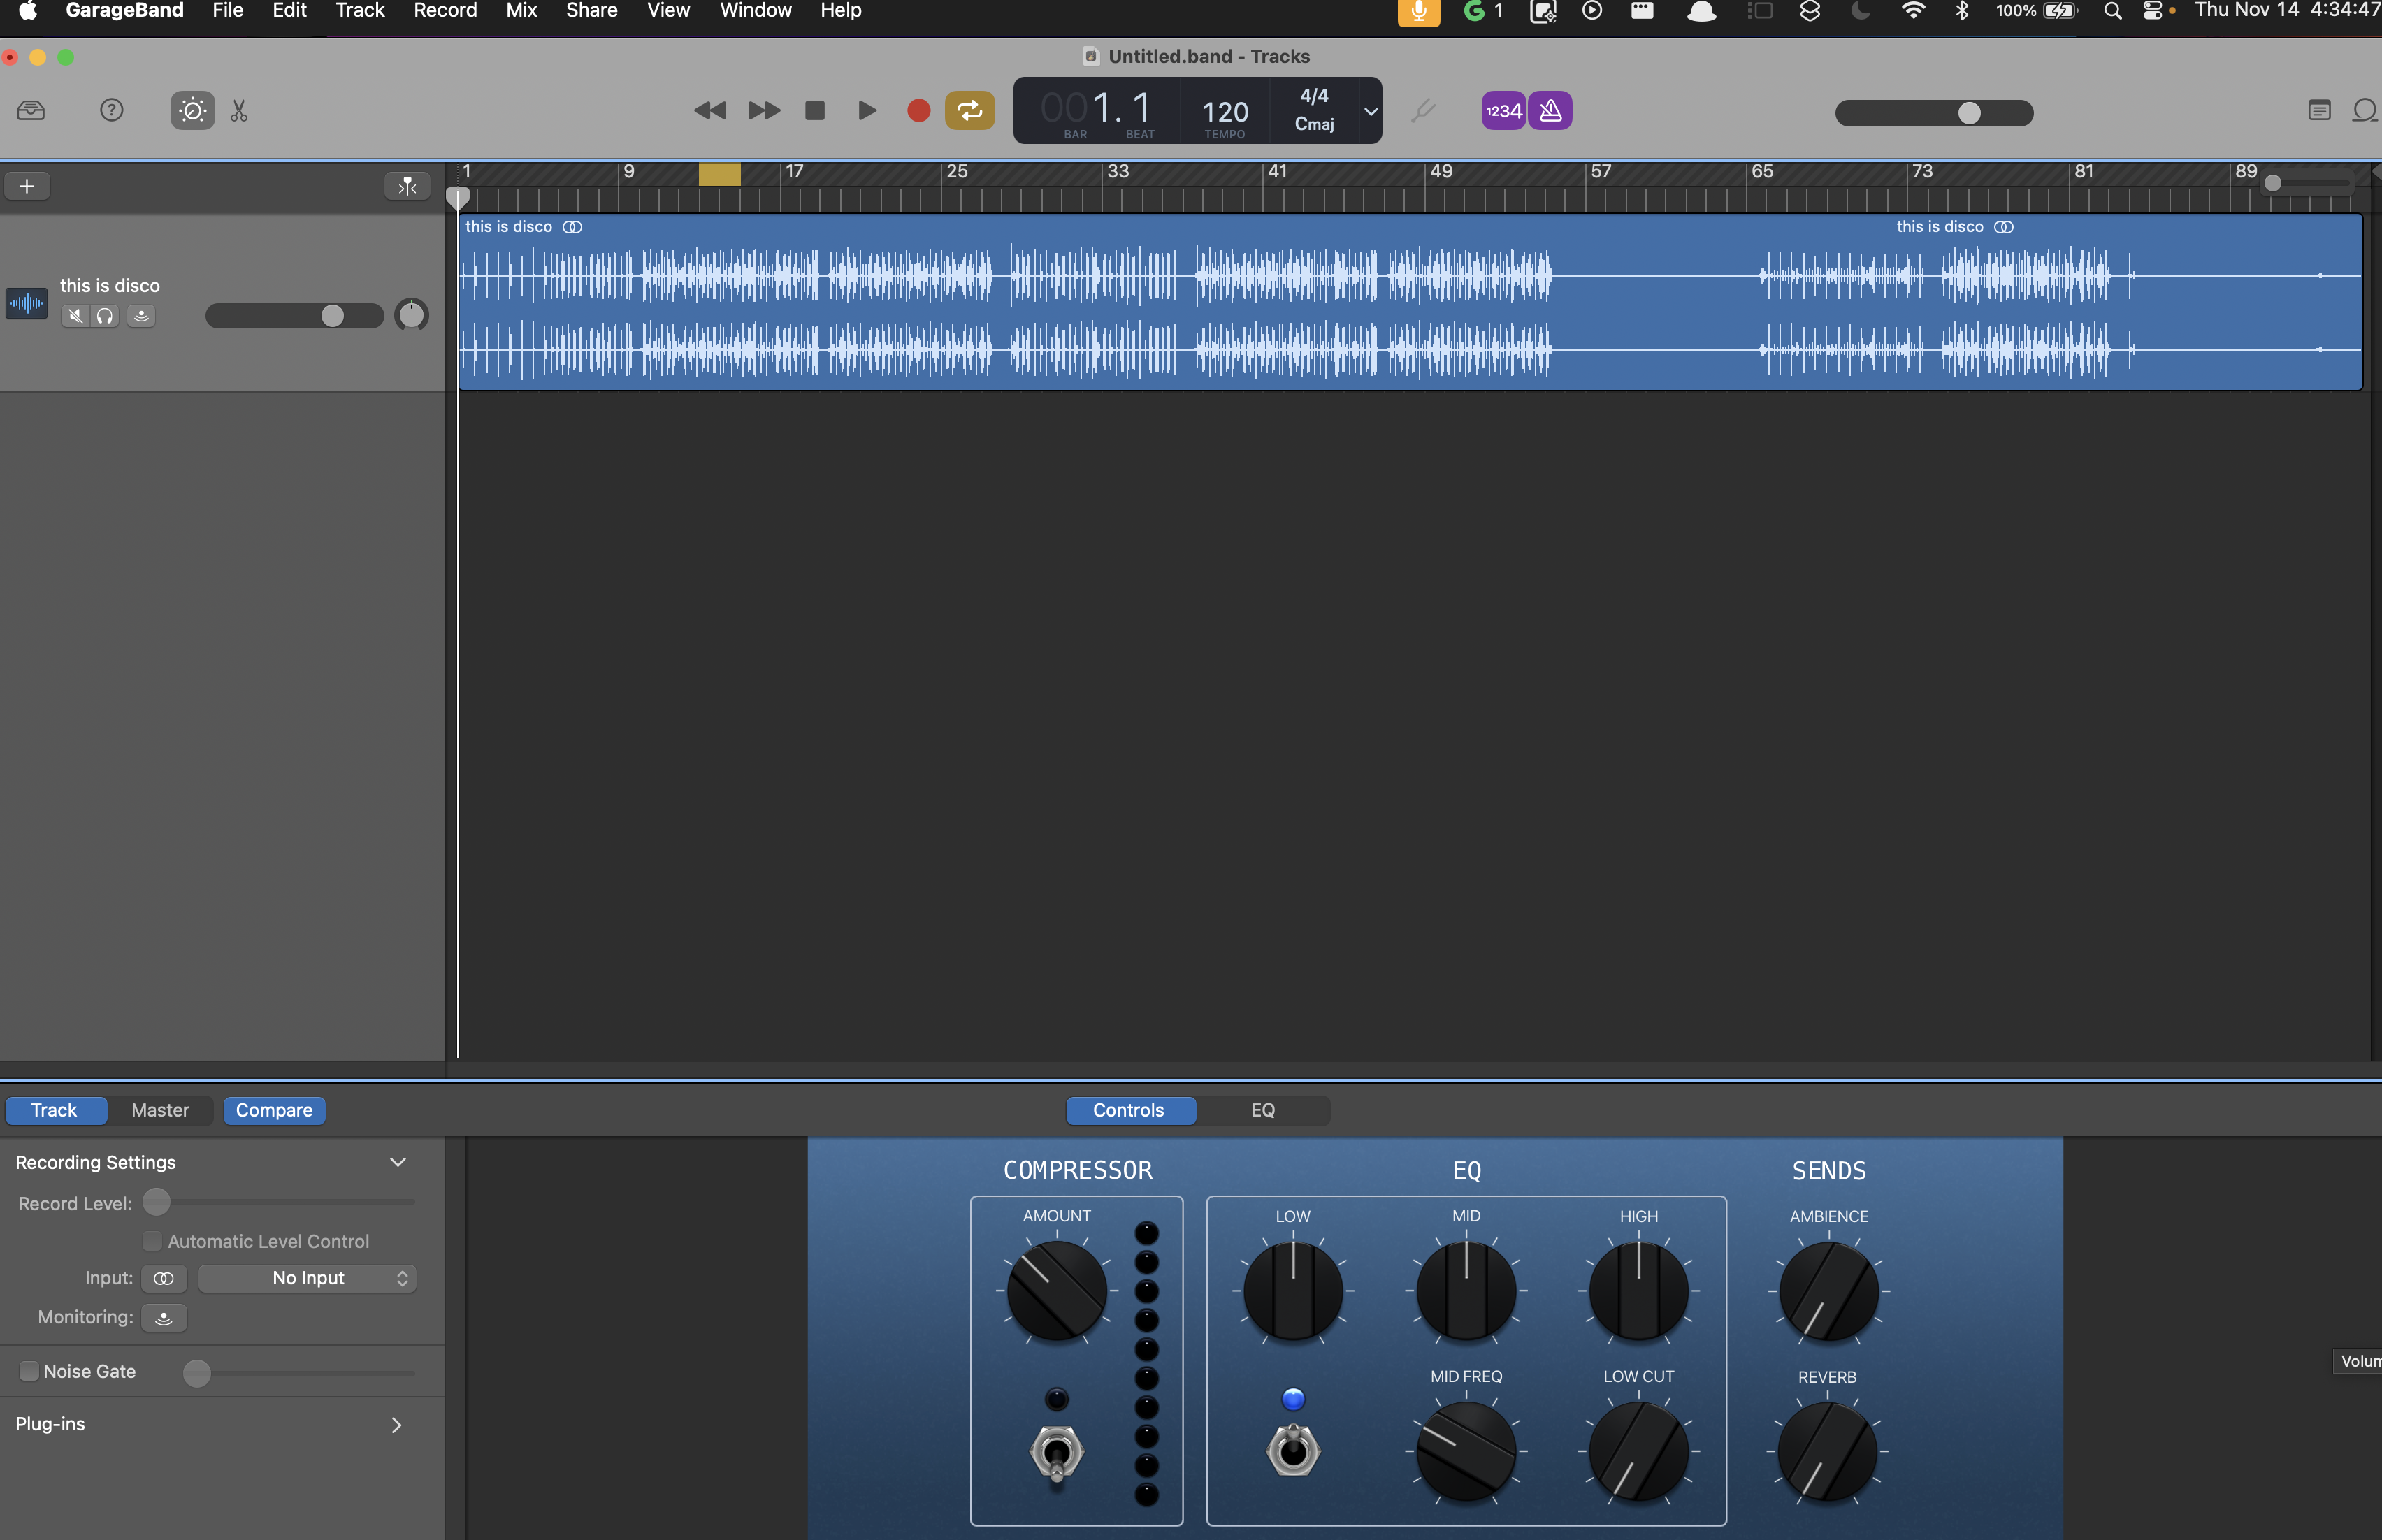Click the Compare button

[x=274, y=1110]
